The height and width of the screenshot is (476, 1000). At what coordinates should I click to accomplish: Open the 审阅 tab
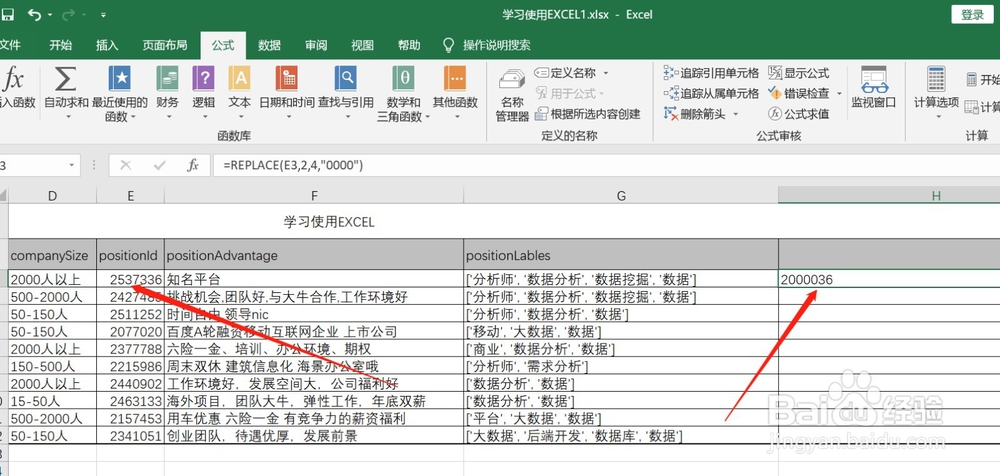click(316, 45)
